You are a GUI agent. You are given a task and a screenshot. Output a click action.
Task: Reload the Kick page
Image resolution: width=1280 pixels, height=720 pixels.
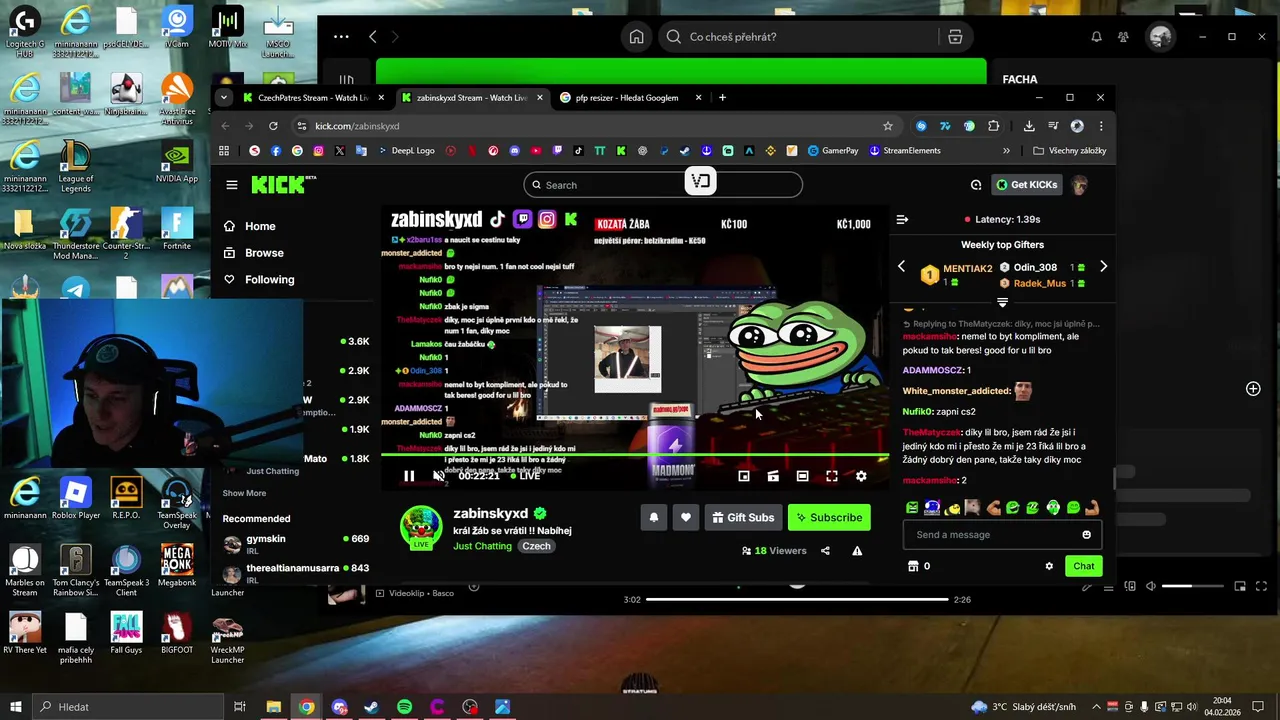(273, 126)
